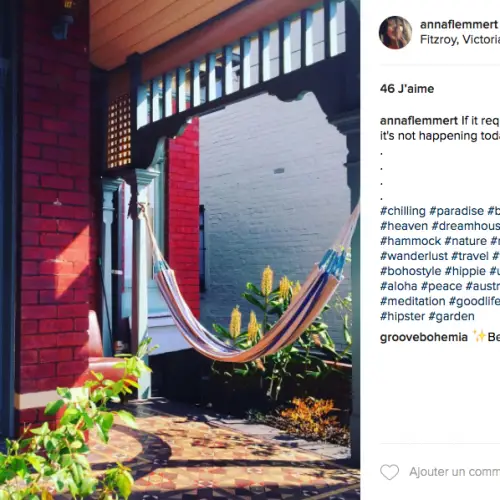Click the heart like icon

click(x=389, y=472)
